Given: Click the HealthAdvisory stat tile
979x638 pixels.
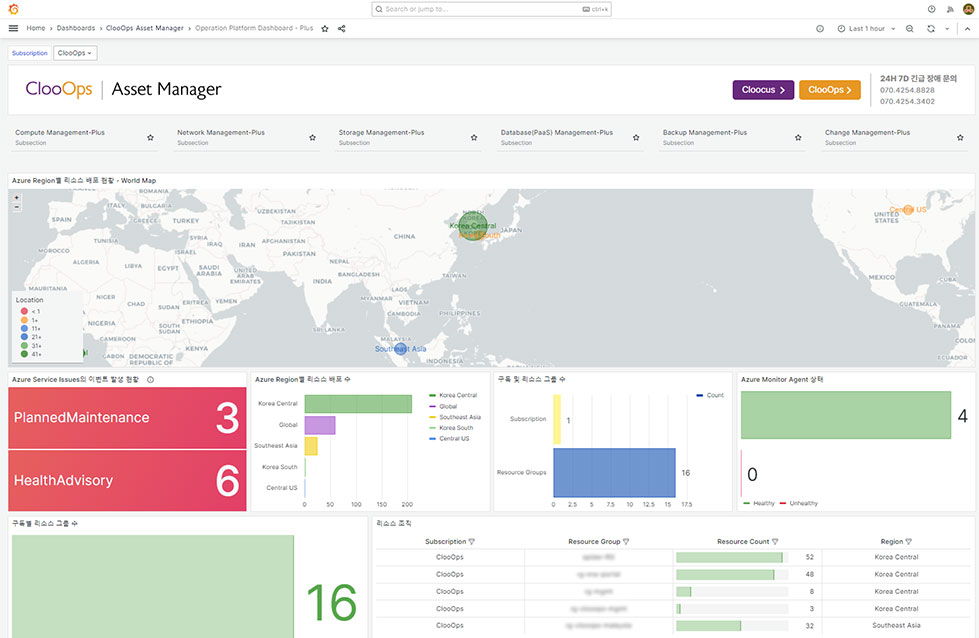Looking at the screenshot, I should tap(127, 481).
